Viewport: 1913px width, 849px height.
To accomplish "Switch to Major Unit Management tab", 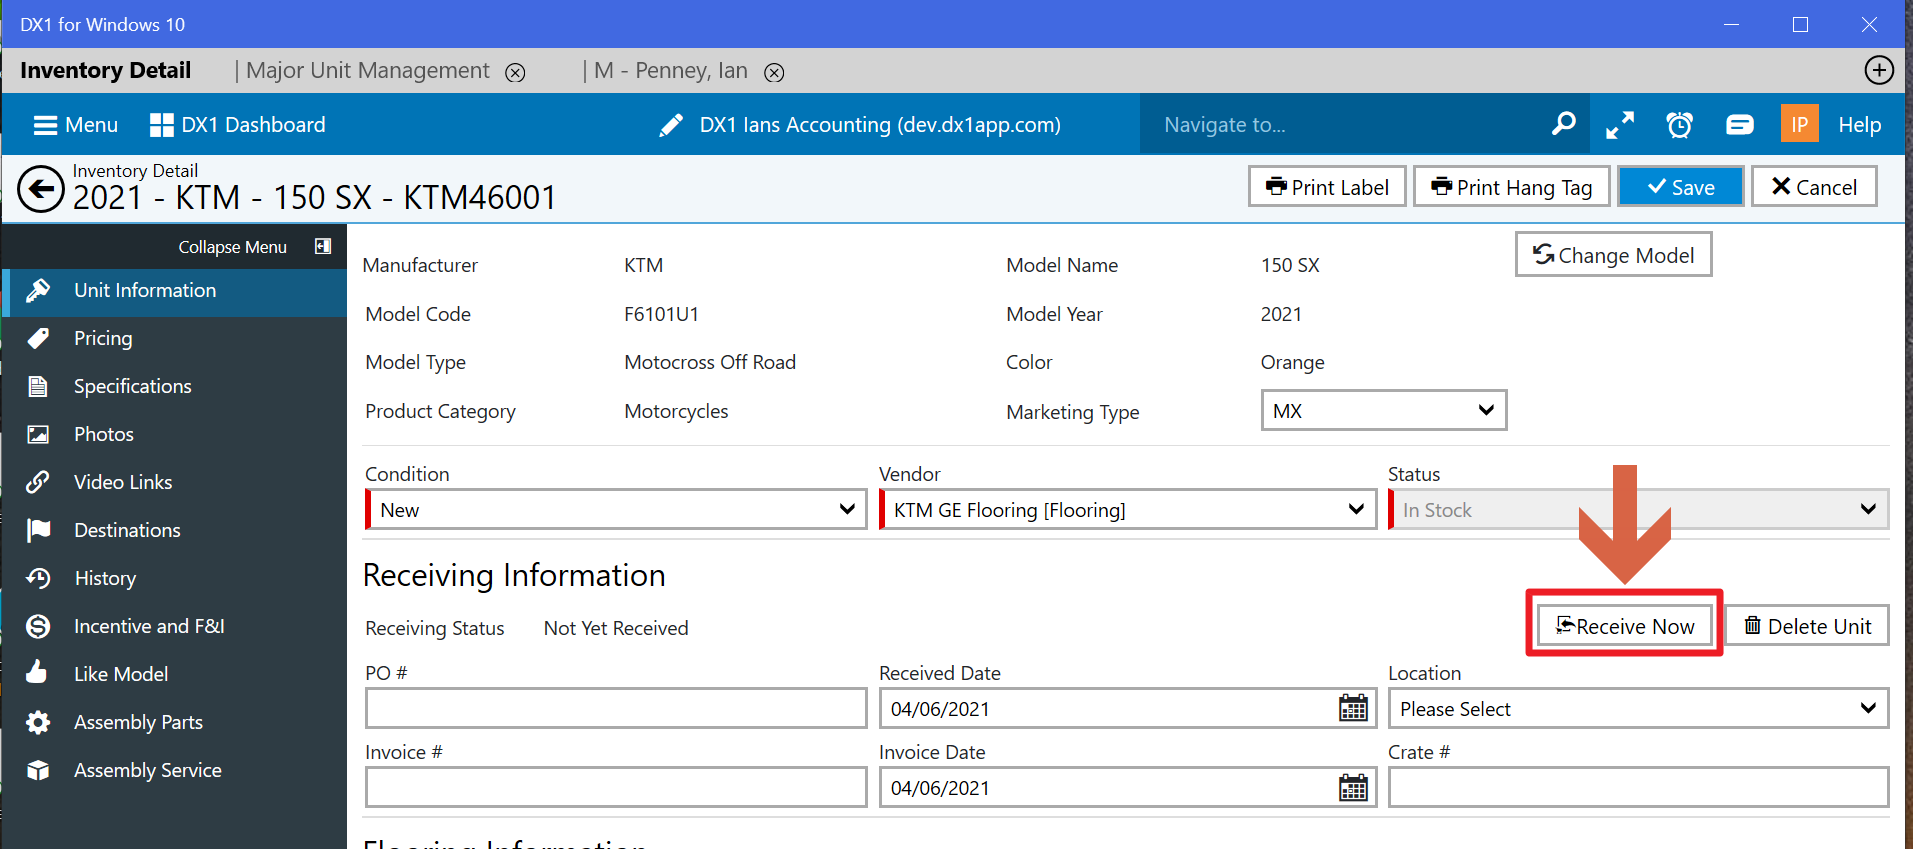I will (368, 70).
